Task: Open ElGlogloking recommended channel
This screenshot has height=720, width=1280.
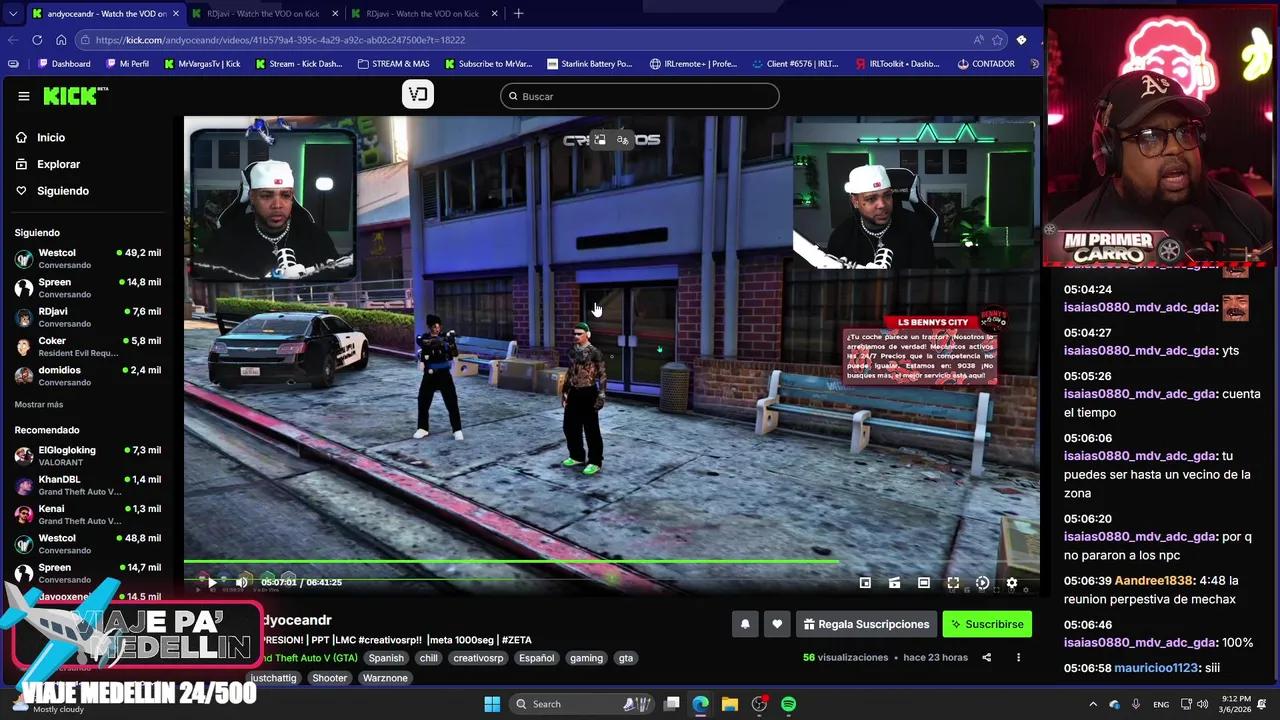Action: 88,456
